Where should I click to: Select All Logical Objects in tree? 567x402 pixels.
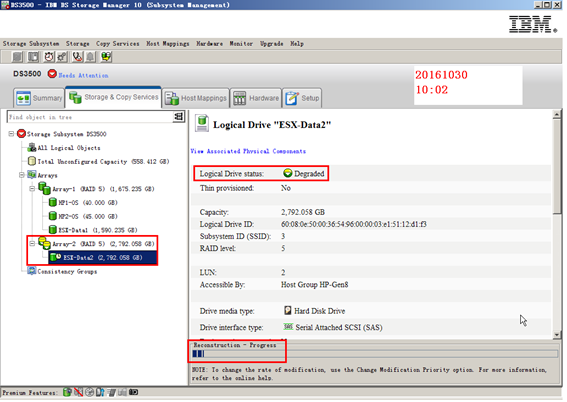click(69, 148)
